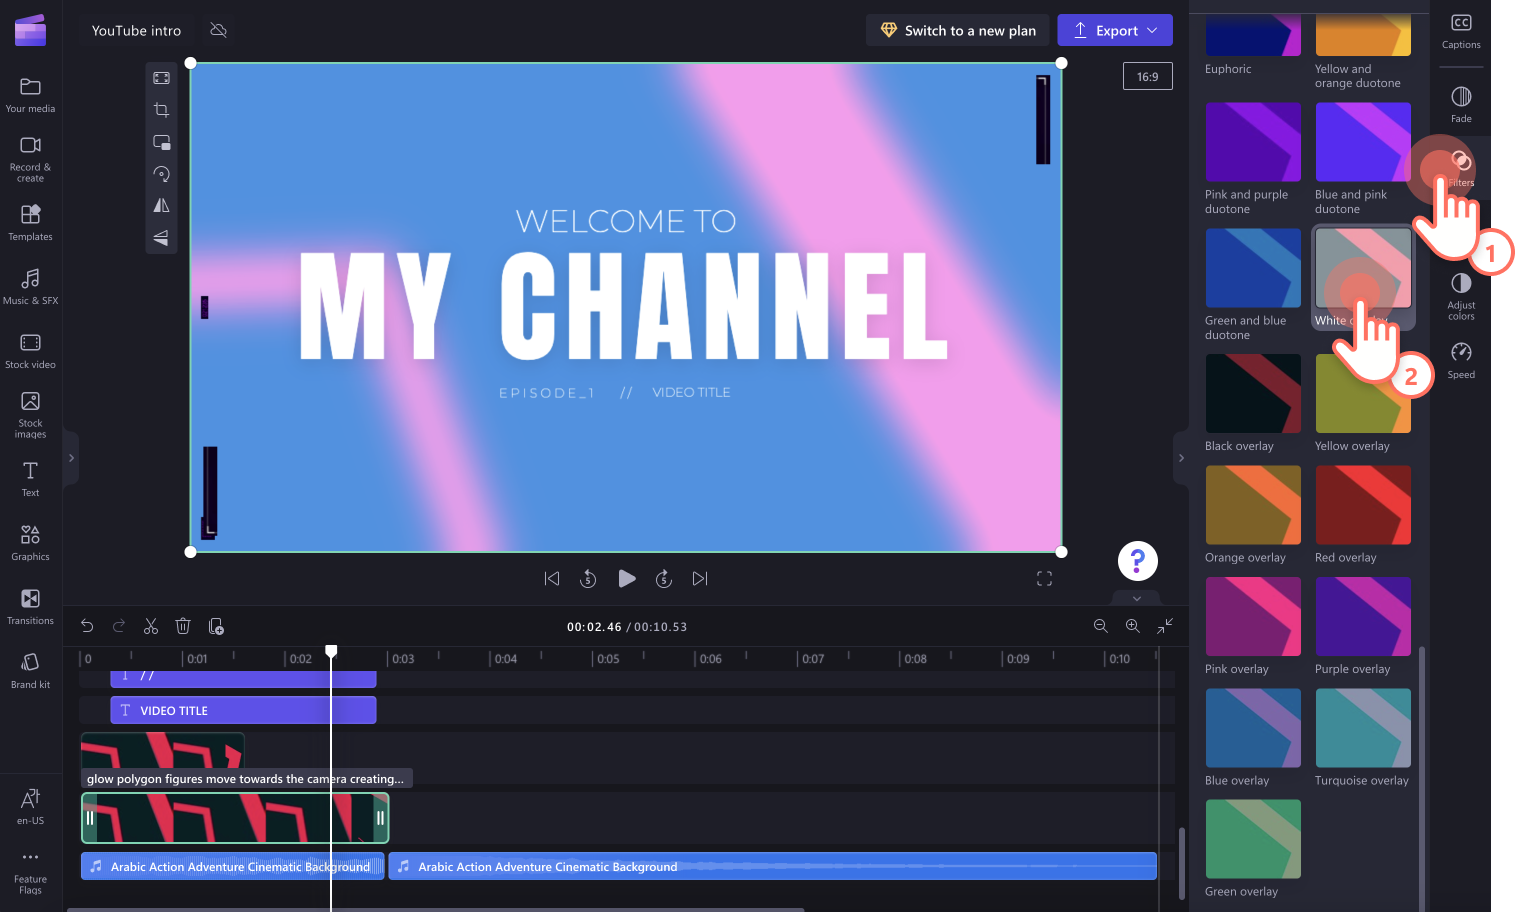The height and width of the screenshot is (912, 1515).
Task: Open the Templates sidebar tab
Action: 30,222
